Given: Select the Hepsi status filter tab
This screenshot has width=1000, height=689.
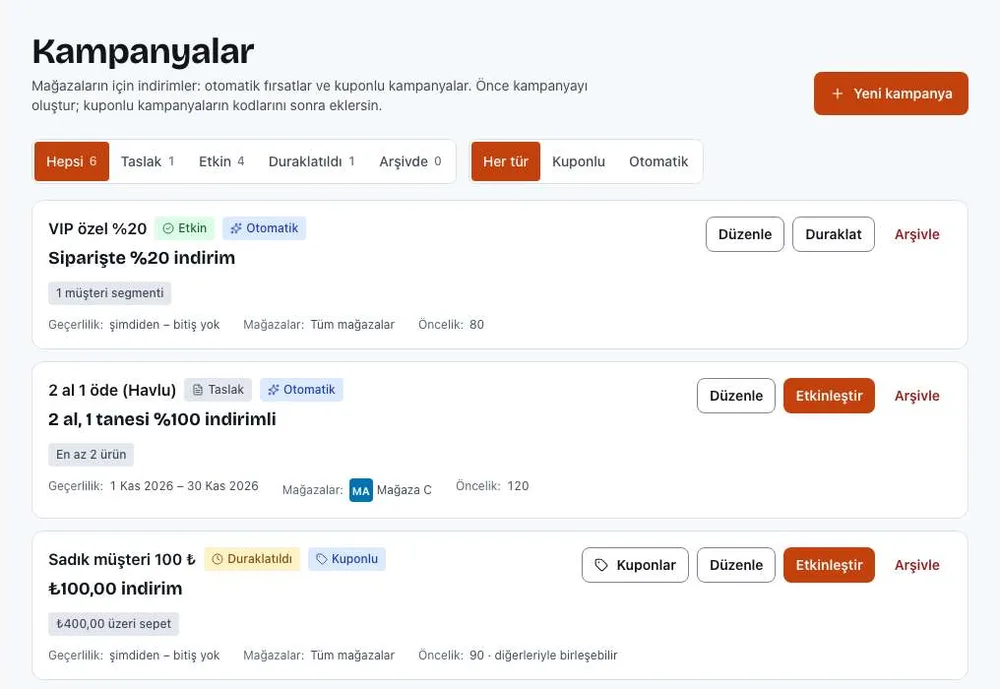Looking at the screenshot, I should [x=71, y=161].
